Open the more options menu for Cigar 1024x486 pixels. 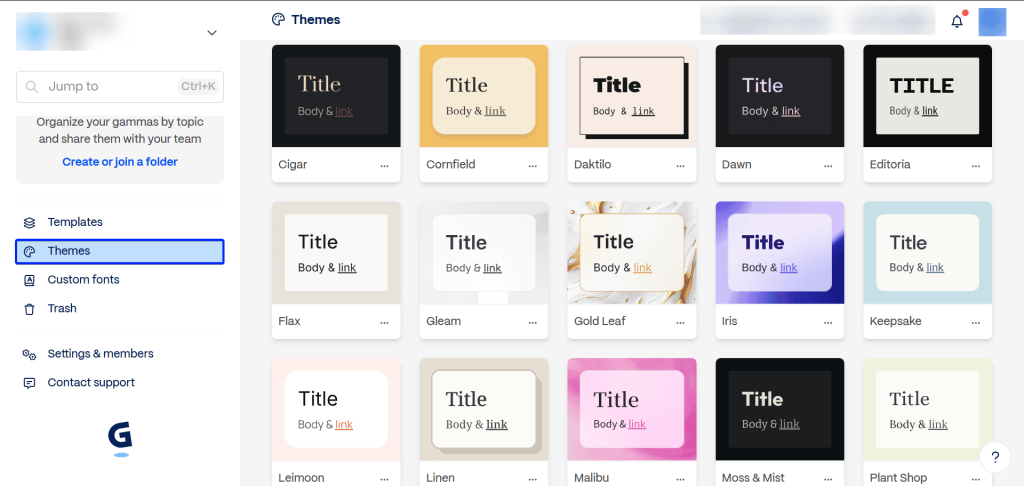coord(384,166)
